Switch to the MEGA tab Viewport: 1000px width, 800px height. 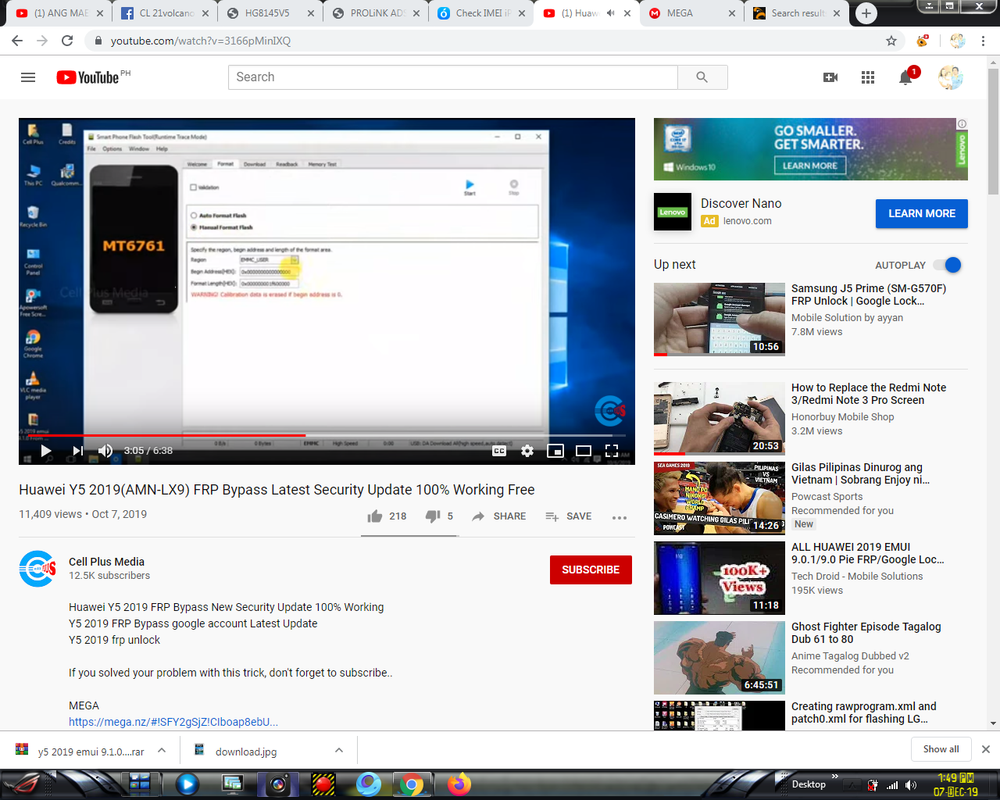(x=692, y=13)
